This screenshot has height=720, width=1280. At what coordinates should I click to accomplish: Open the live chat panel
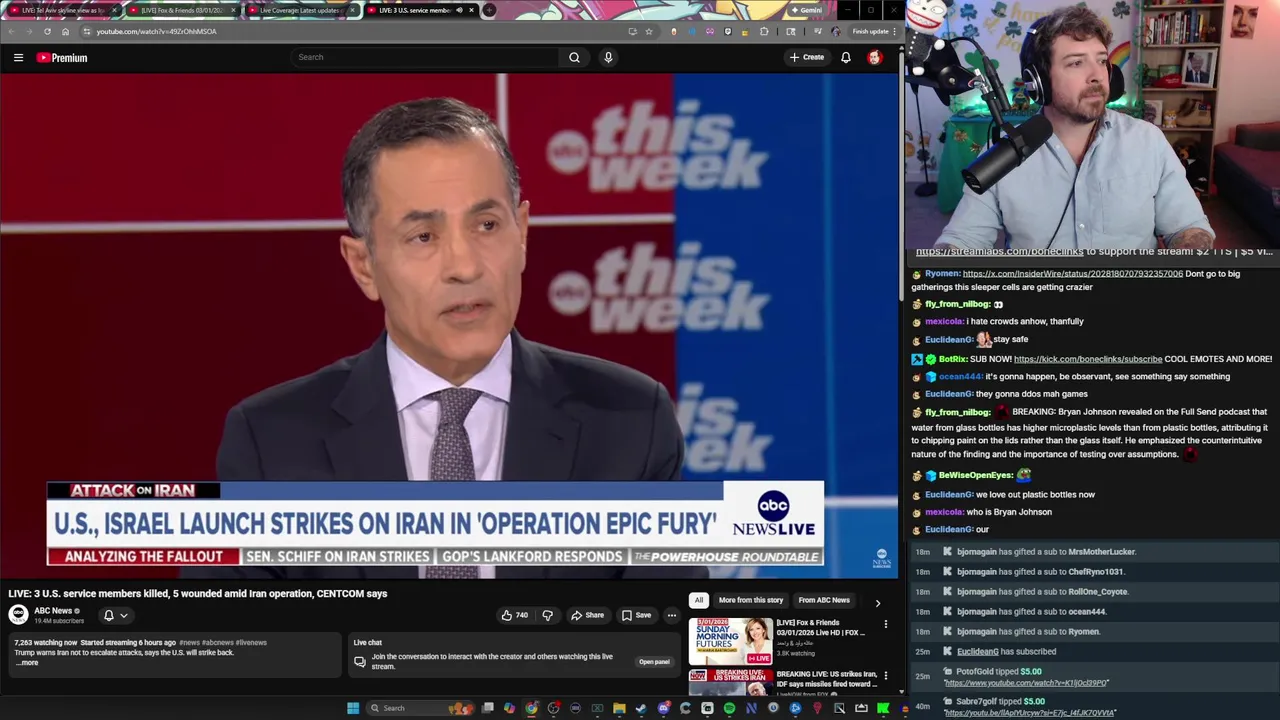(654, 662)
